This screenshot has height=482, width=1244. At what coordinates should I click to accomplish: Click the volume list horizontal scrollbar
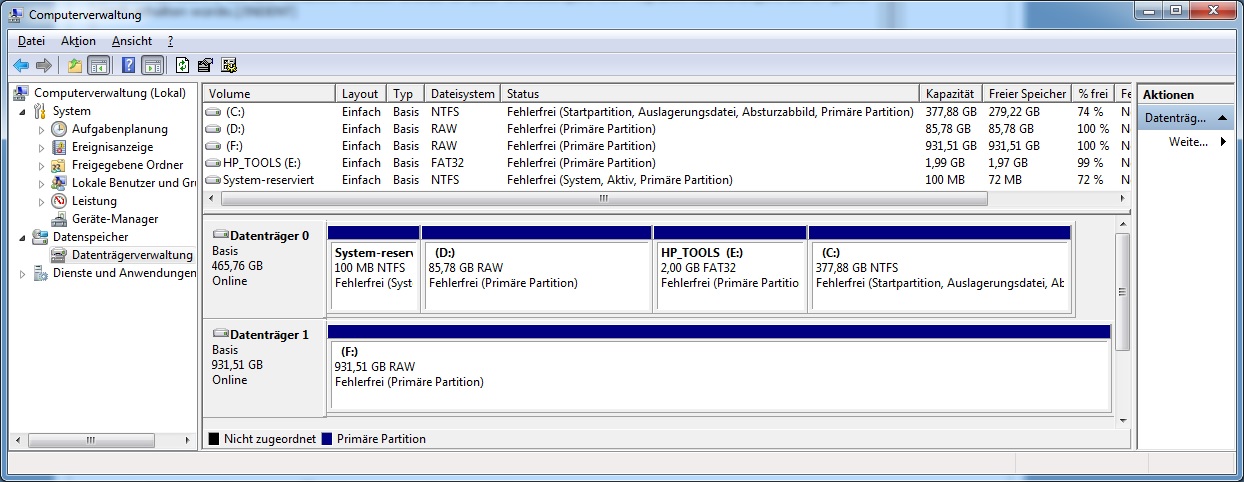pos(603,198)
